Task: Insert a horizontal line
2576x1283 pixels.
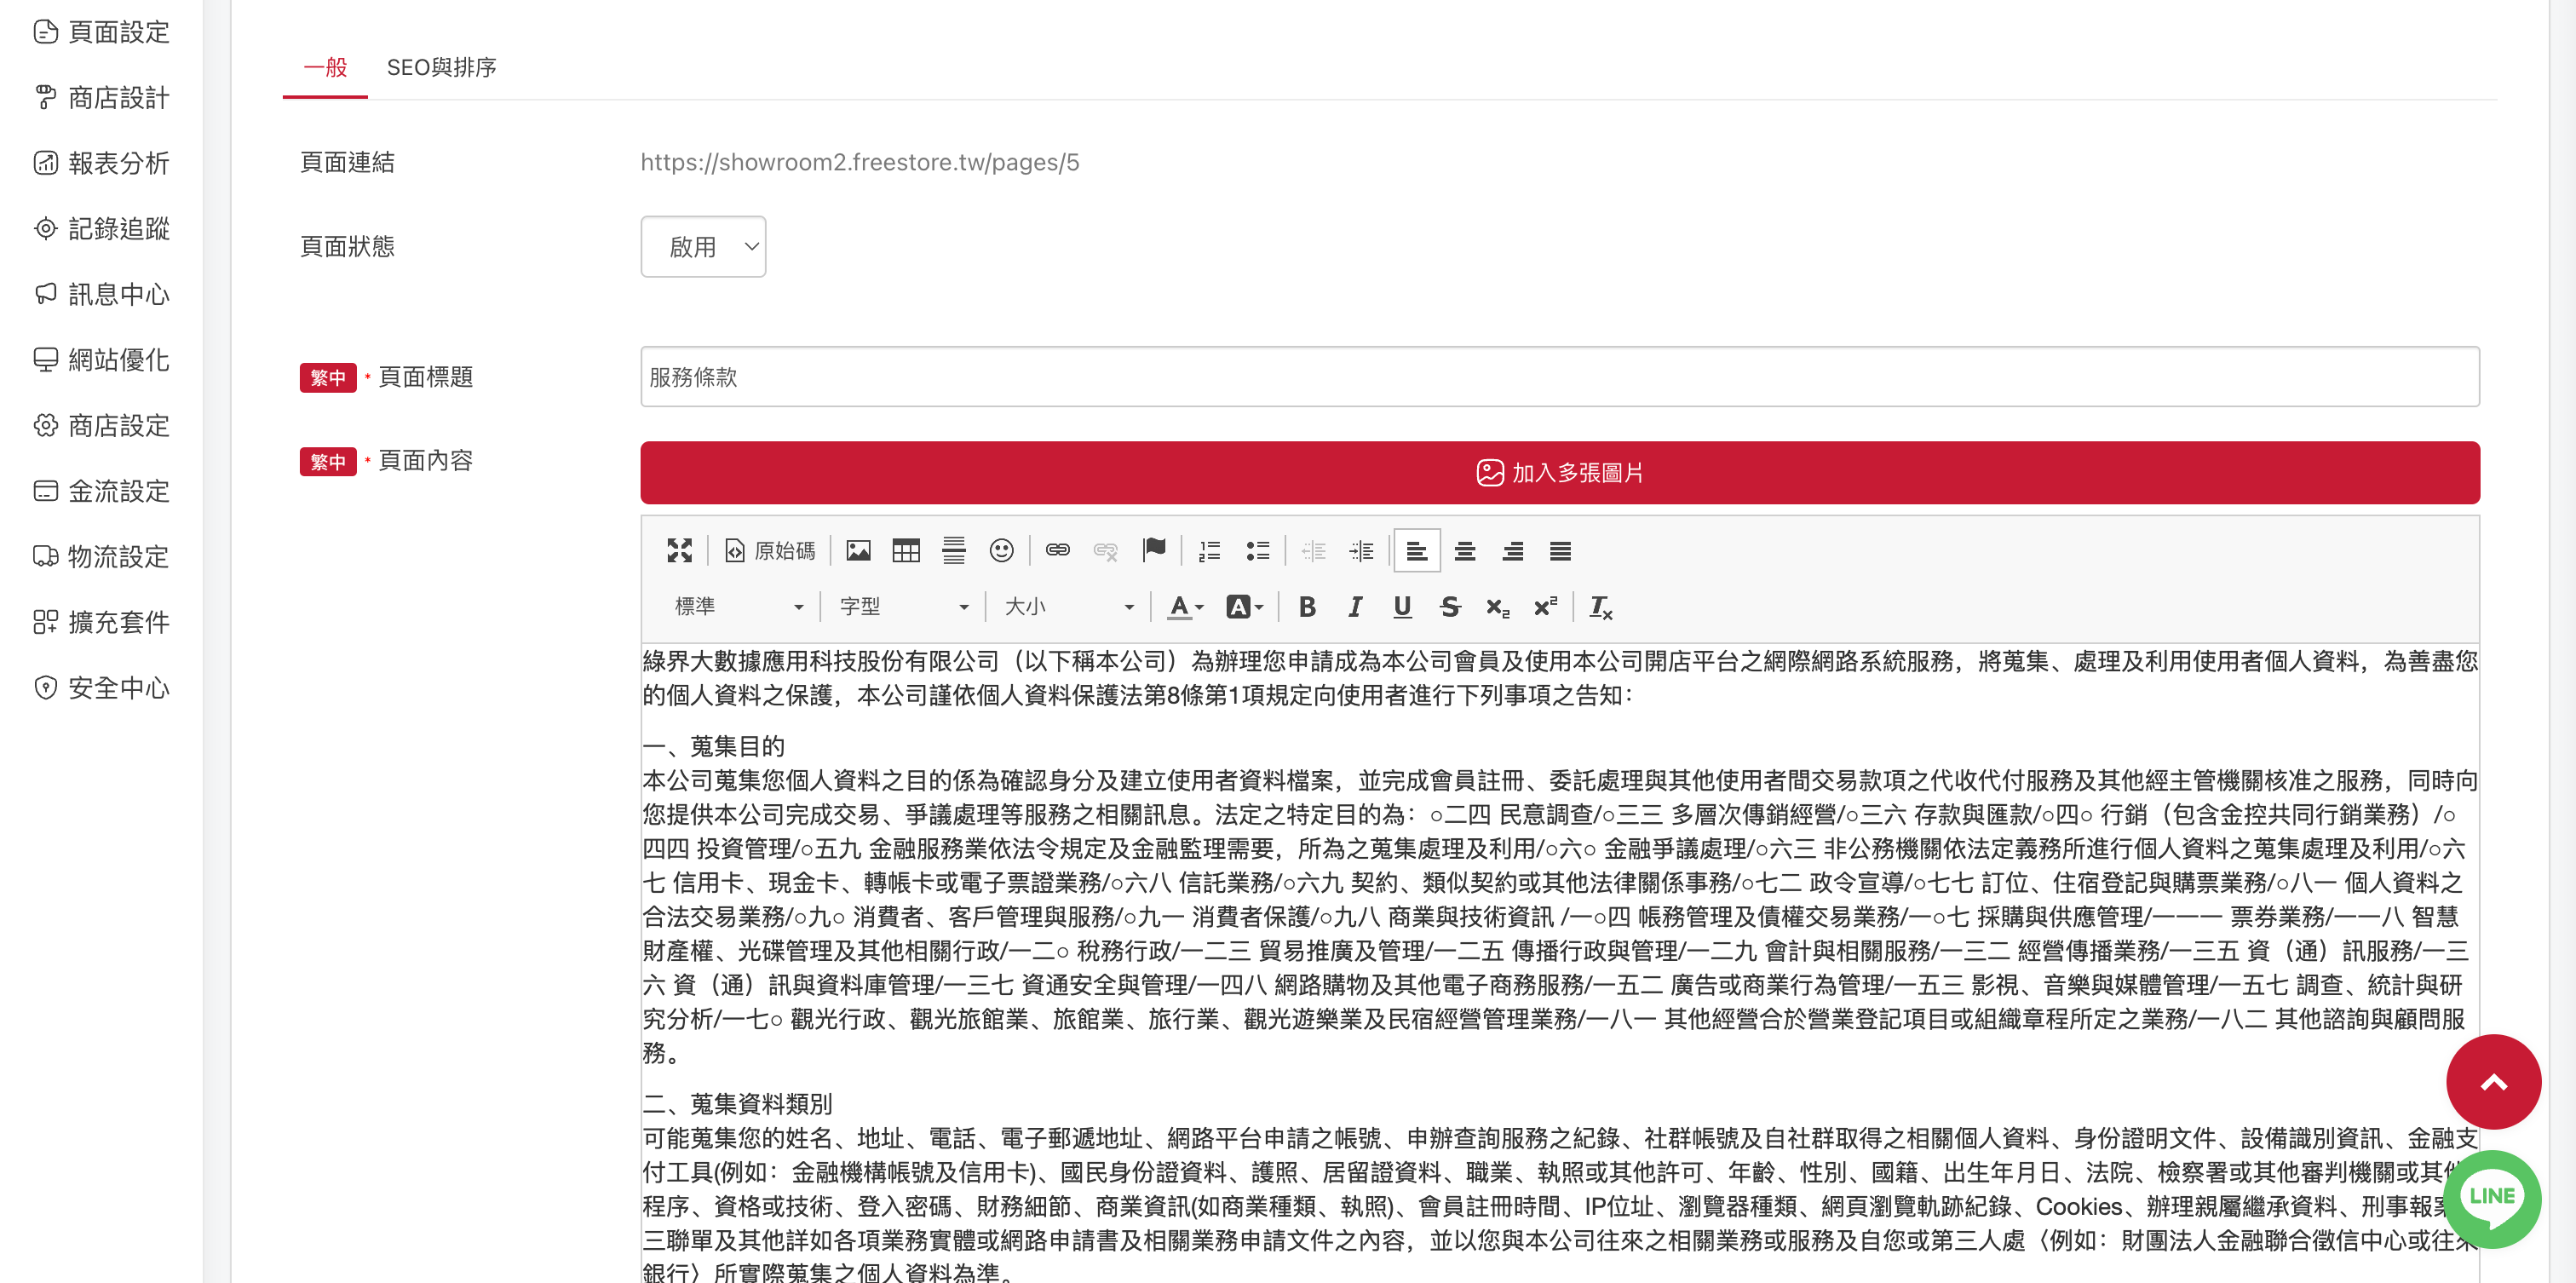Action: [954, 550]
